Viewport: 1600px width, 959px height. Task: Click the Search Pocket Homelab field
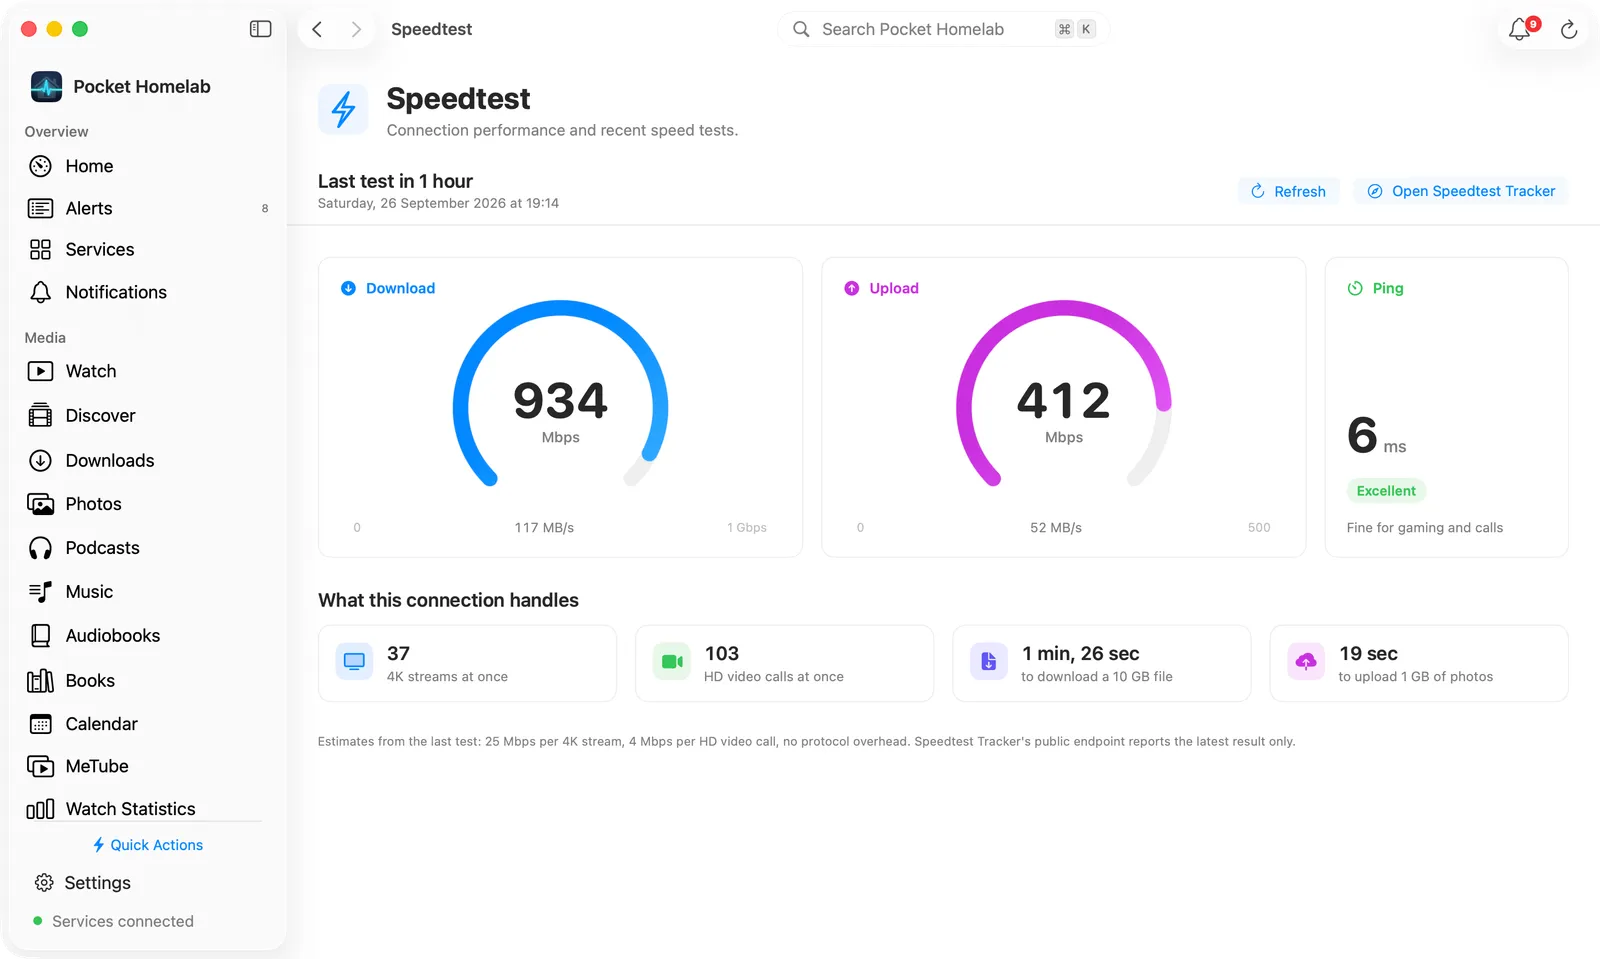point(943,29)
